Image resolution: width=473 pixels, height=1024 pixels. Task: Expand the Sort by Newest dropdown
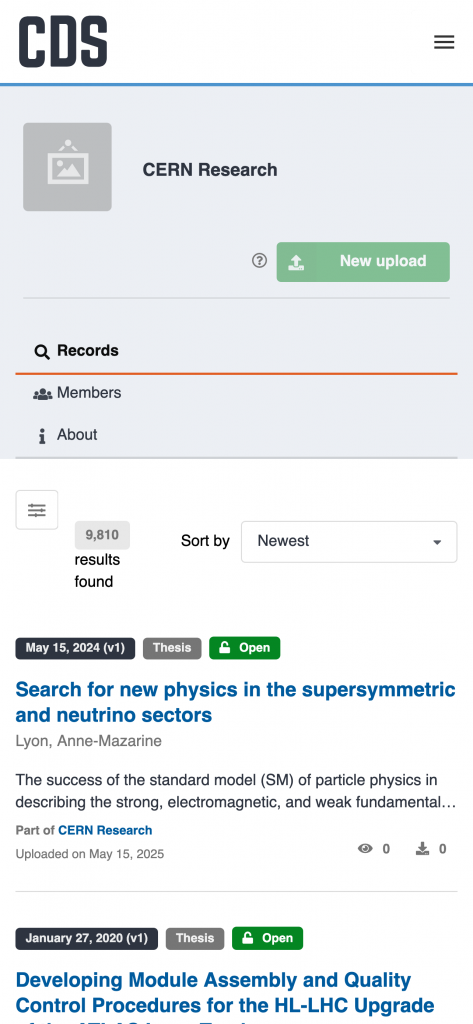tap(349, 541)
